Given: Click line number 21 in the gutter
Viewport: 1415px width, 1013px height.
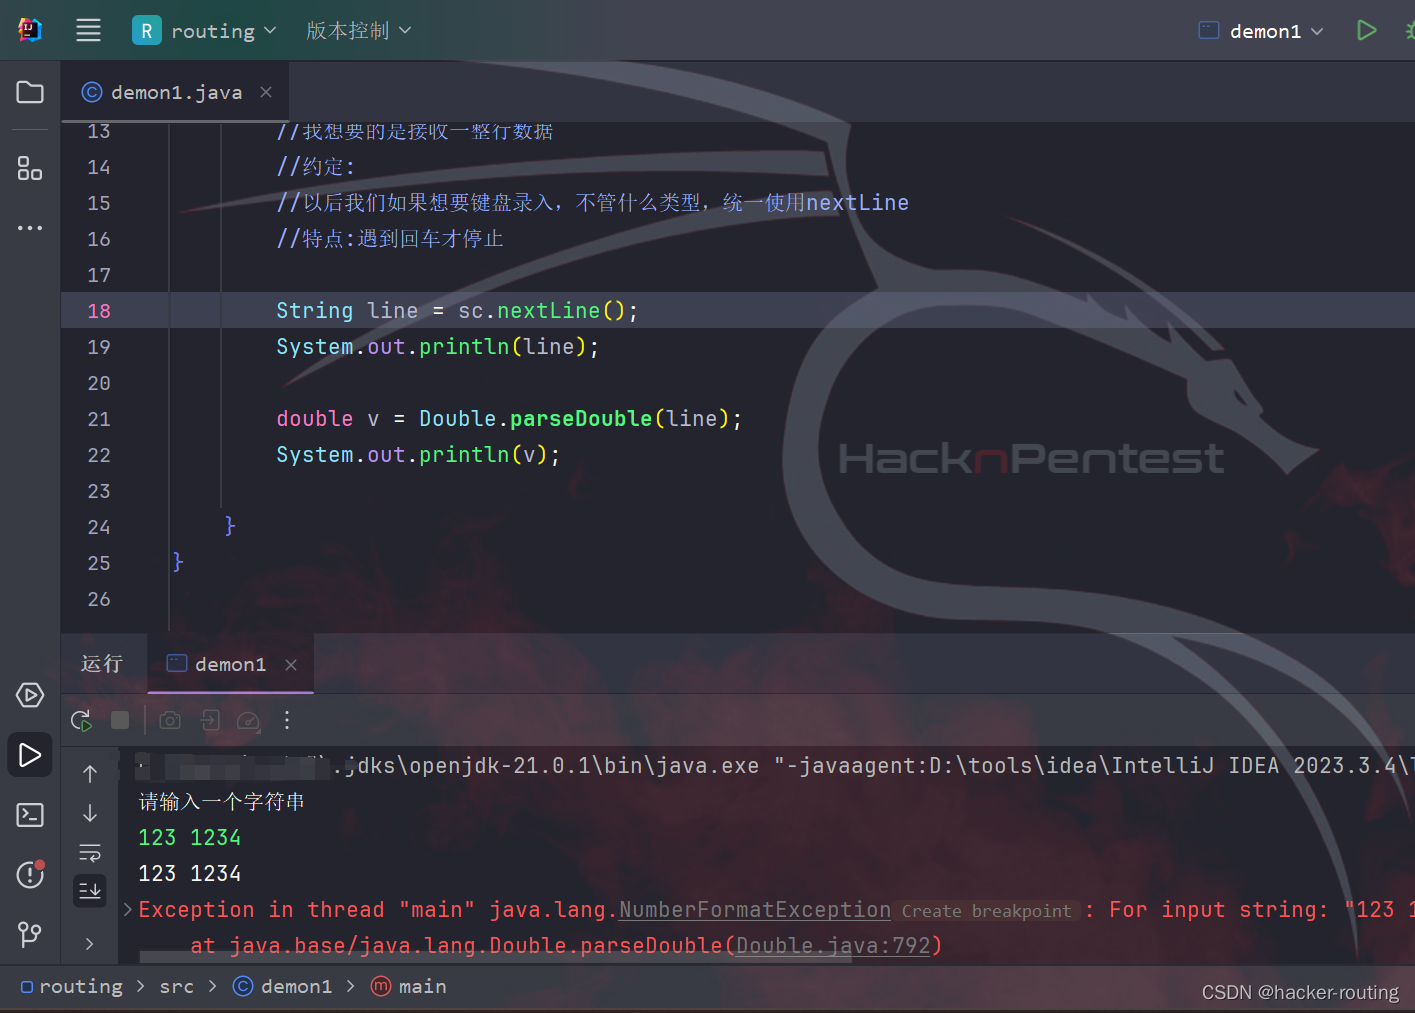Looking at the screenshot, I should tap(99, 419).
